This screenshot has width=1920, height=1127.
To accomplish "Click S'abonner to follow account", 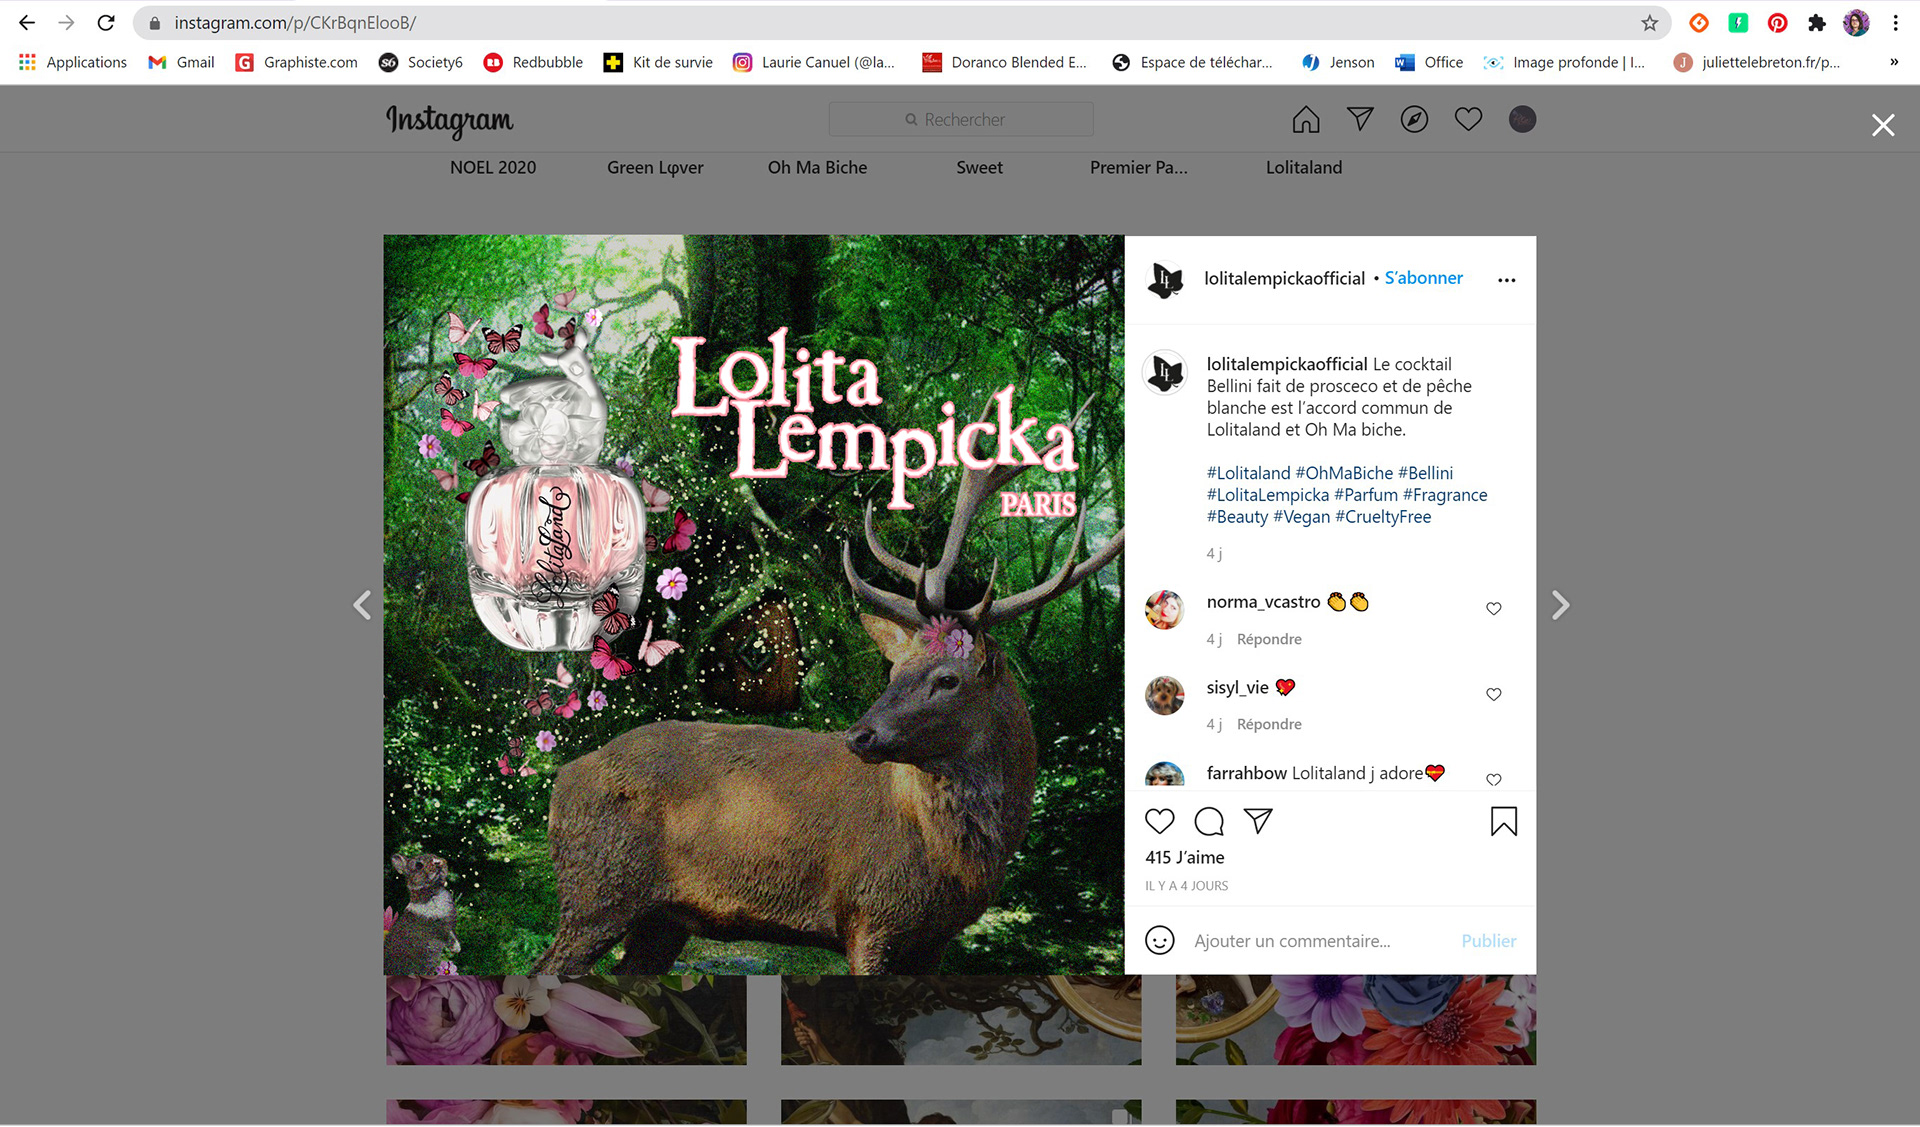I will coord(1423,278).
